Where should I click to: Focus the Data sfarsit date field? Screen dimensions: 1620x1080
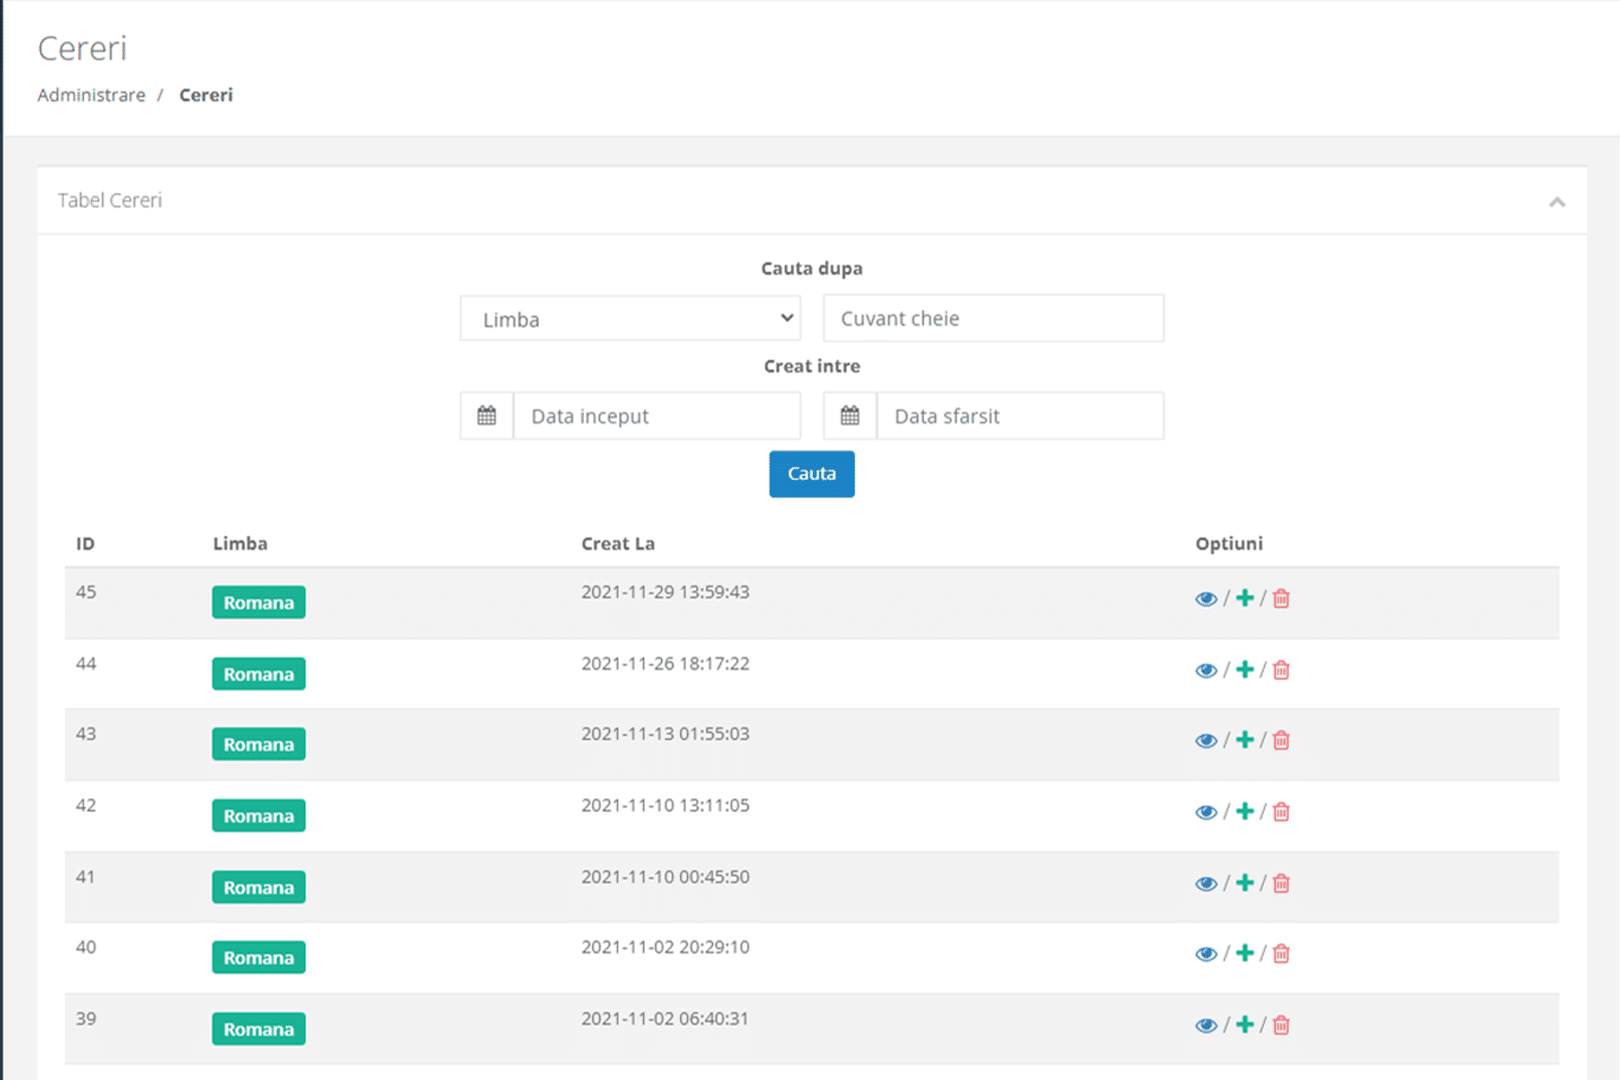point(1019,416)
